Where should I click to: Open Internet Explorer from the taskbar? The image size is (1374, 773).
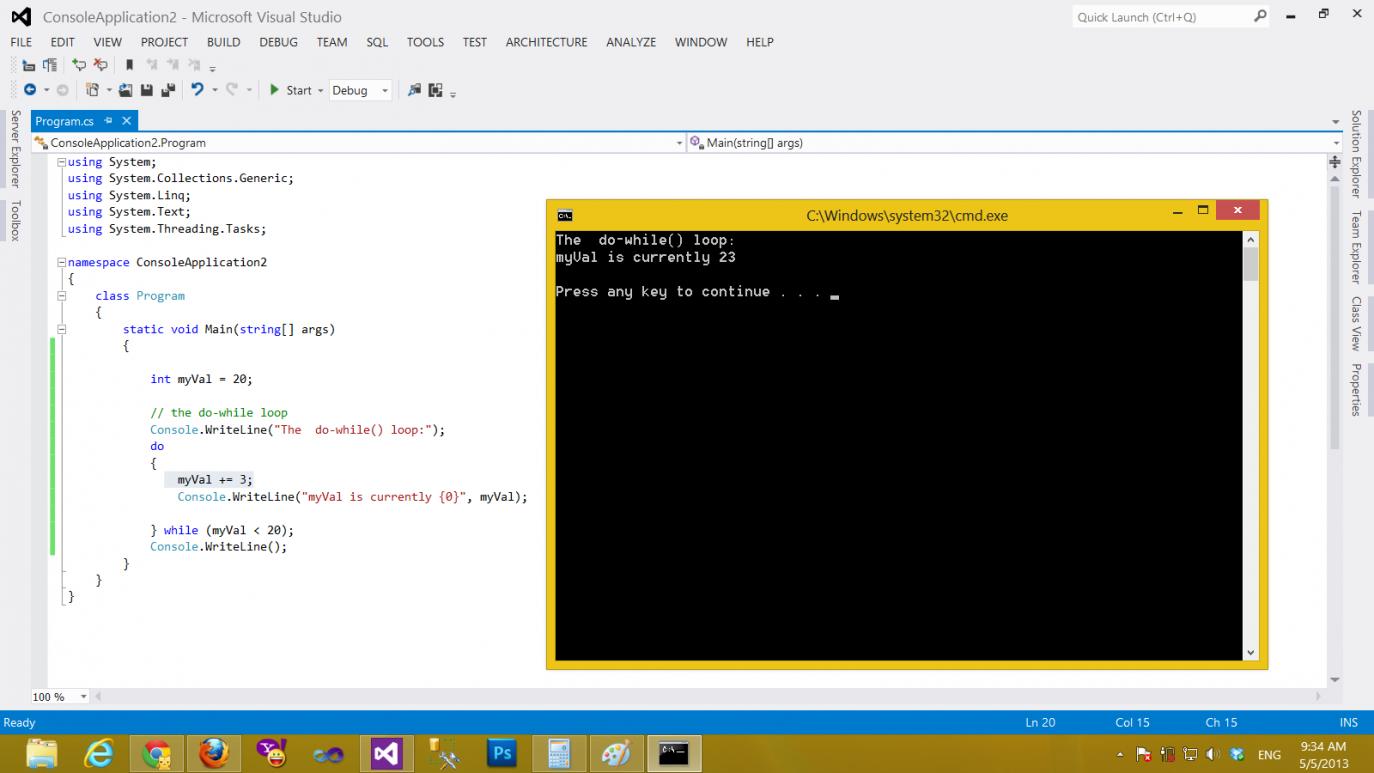point(98,753)
